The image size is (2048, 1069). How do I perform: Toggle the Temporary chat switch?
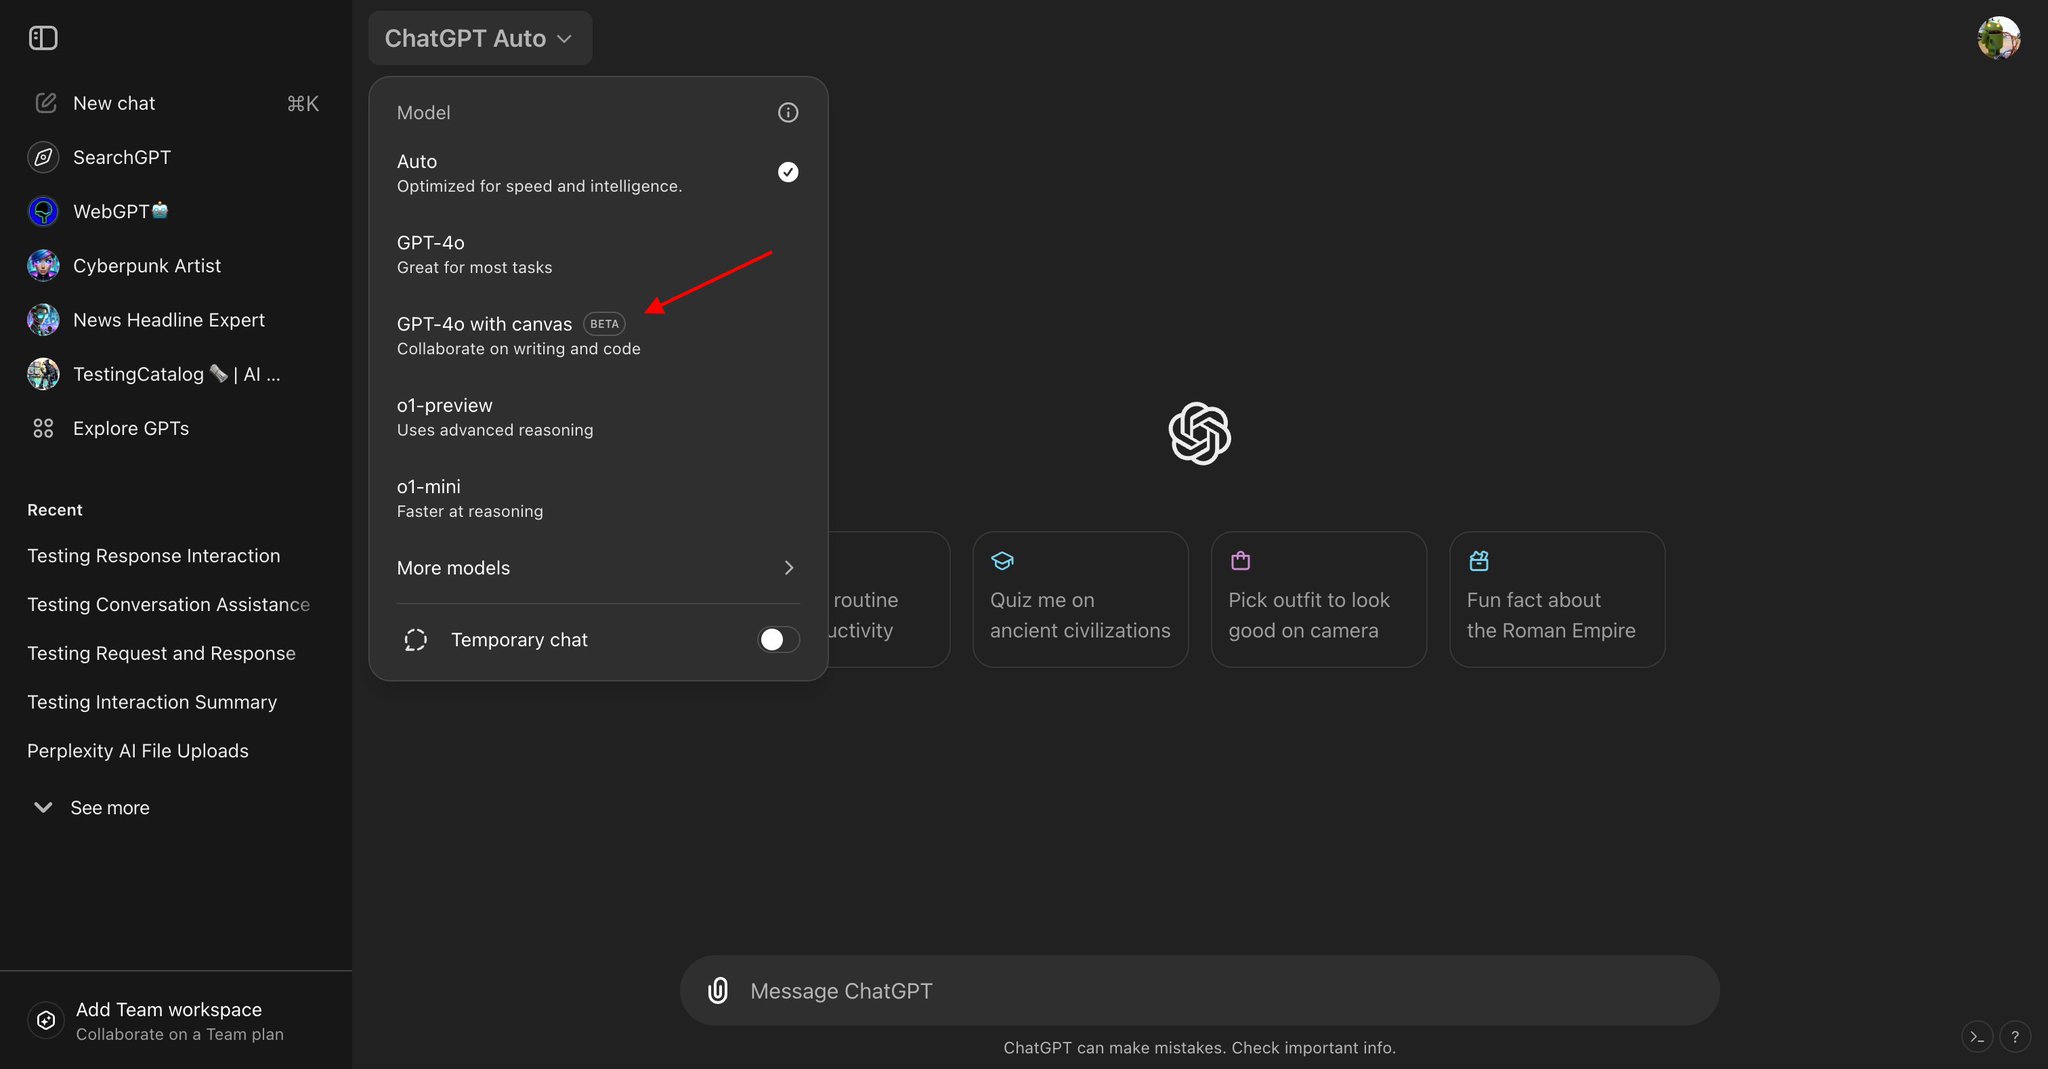click(778, 640)
